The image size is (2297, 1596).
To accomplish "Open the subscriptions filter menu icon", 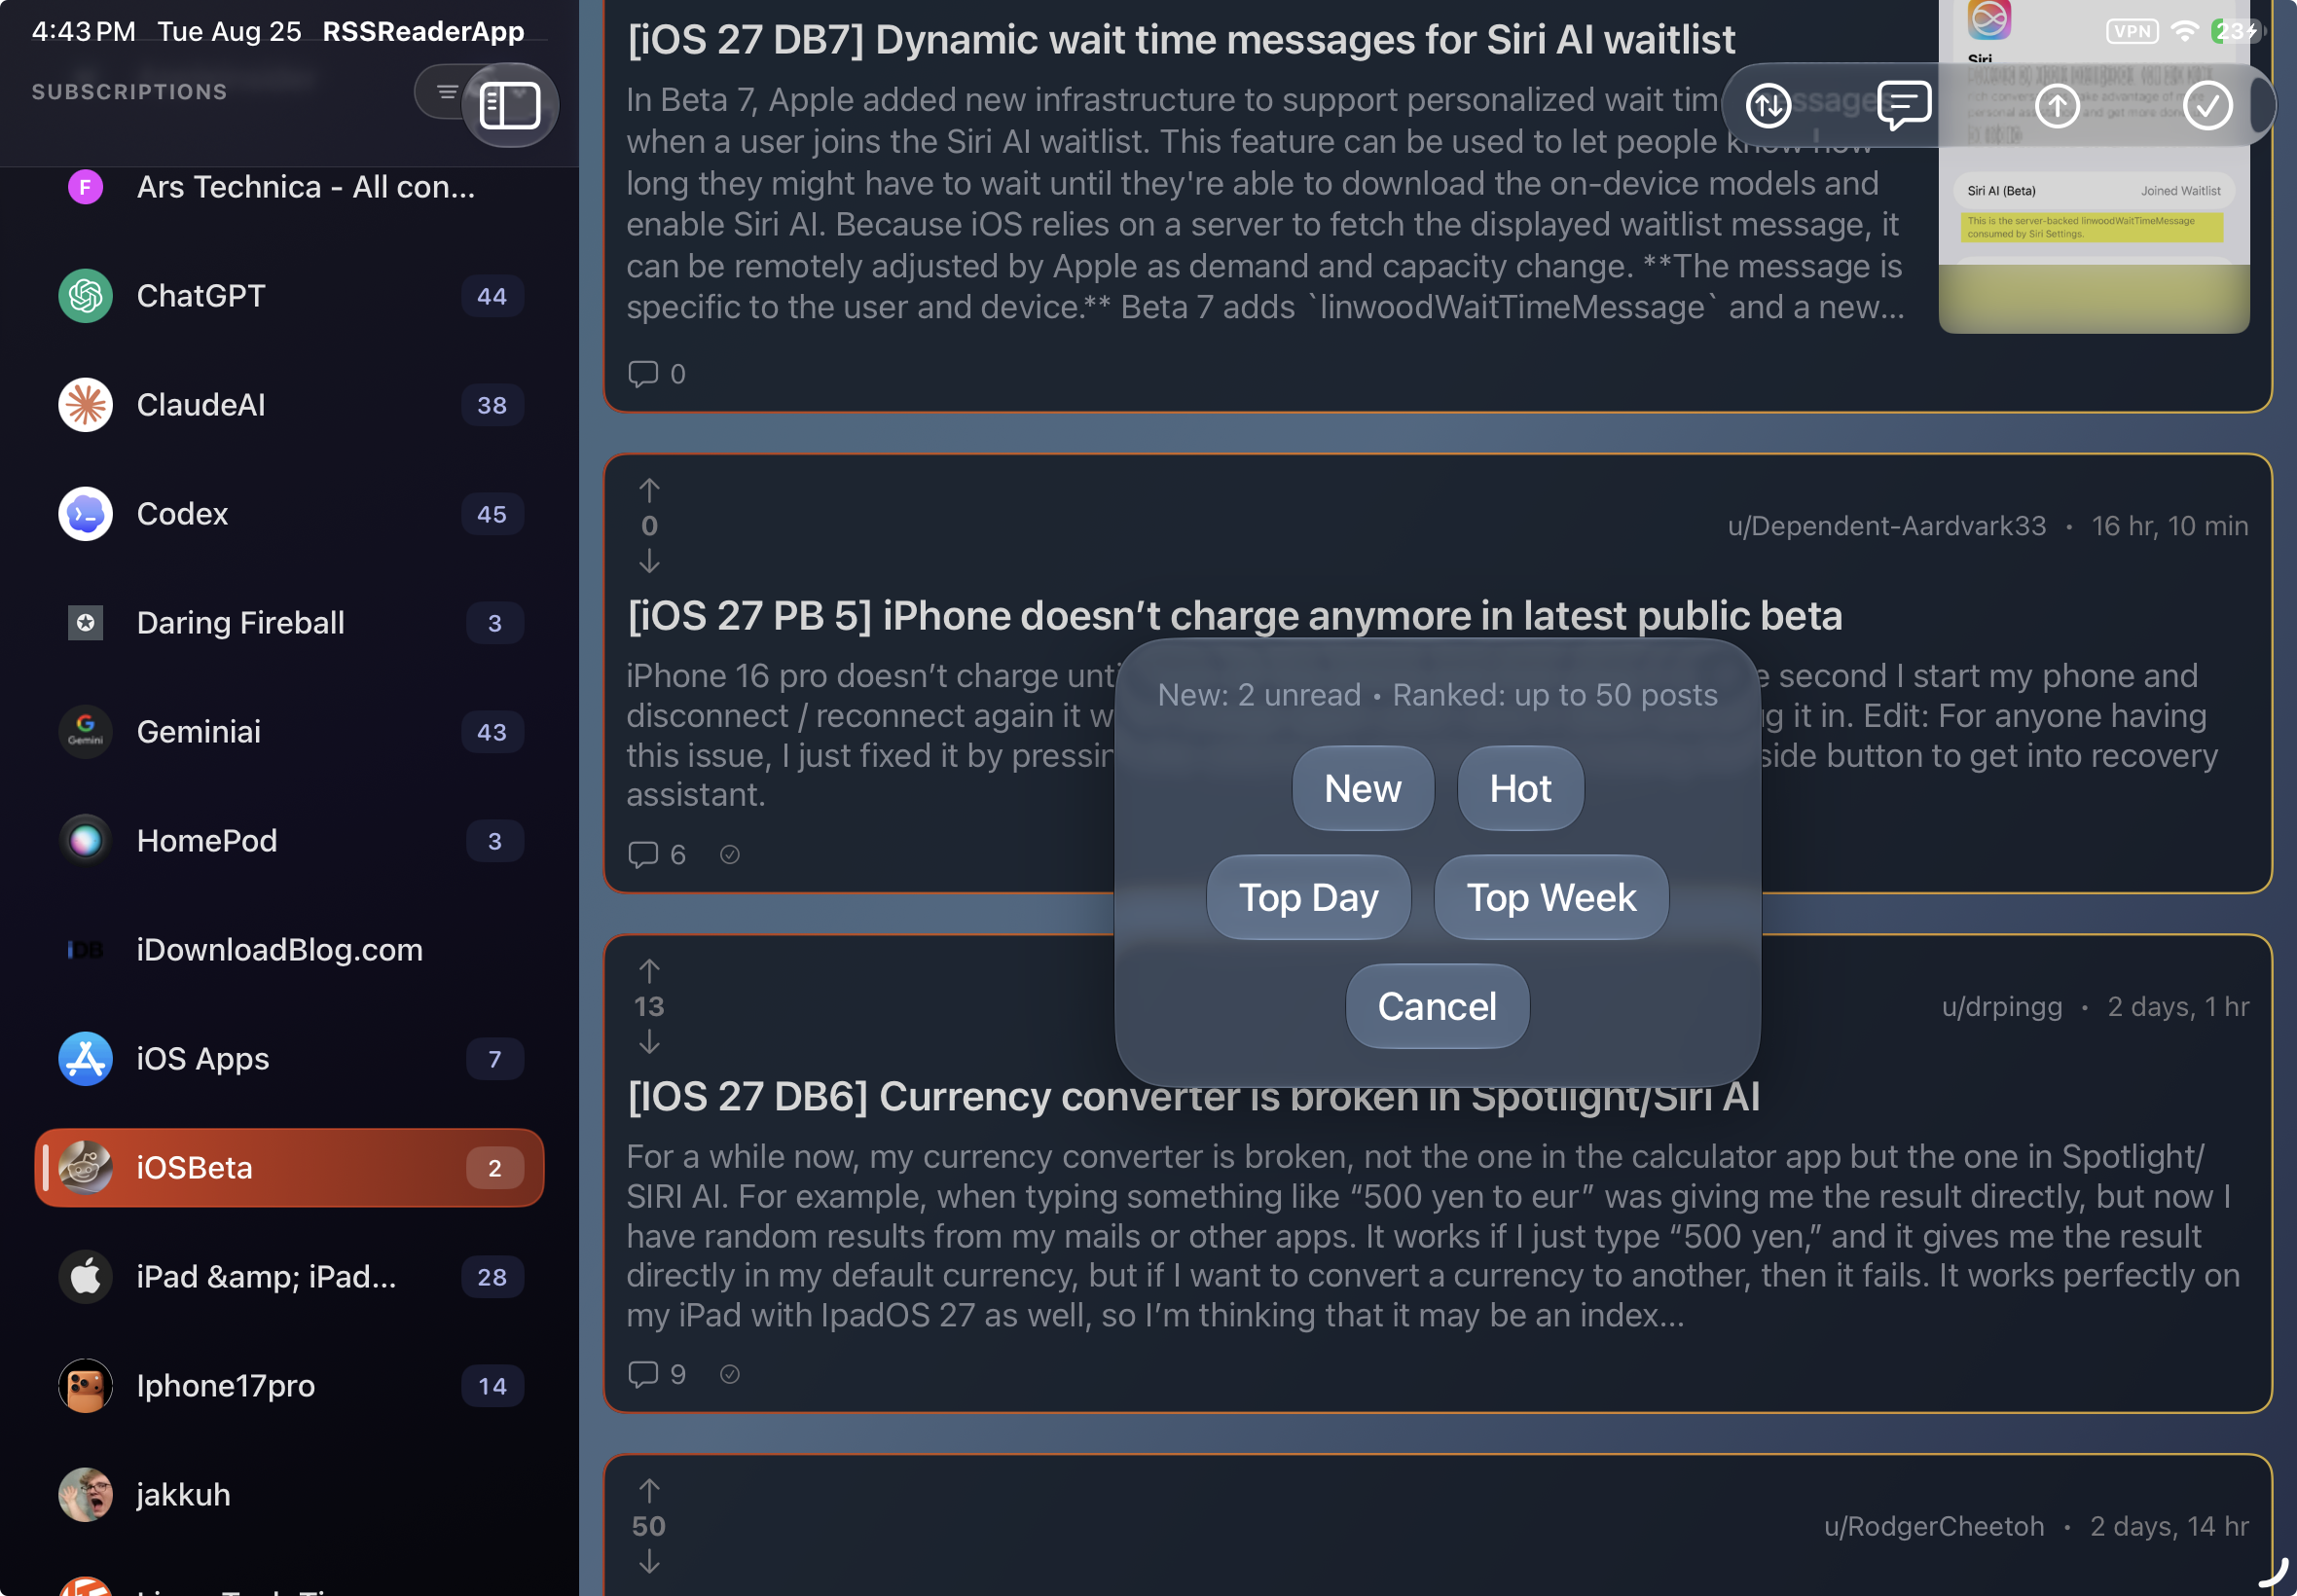I will 447,92.
